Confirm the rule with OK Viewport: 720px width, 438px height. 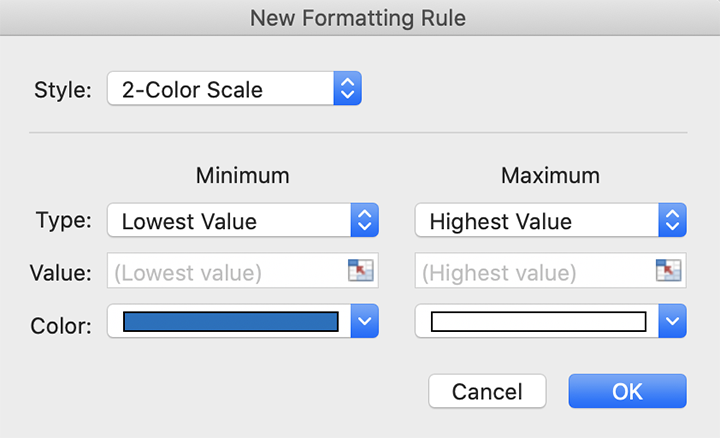[627, 391]
